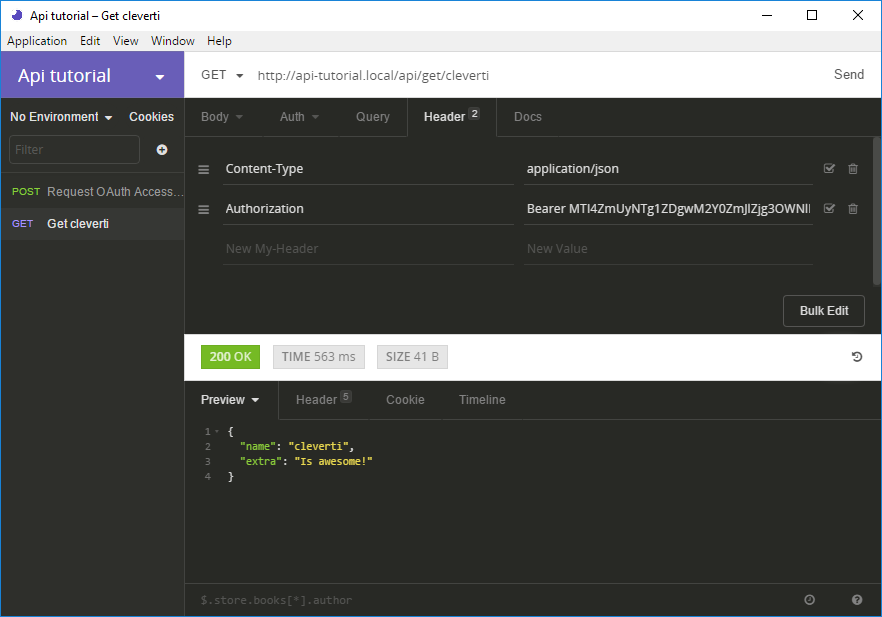The width and height of the screenshot is (882, 617).
Task: Restore a previous response using history icon
Action: (857, 357)
